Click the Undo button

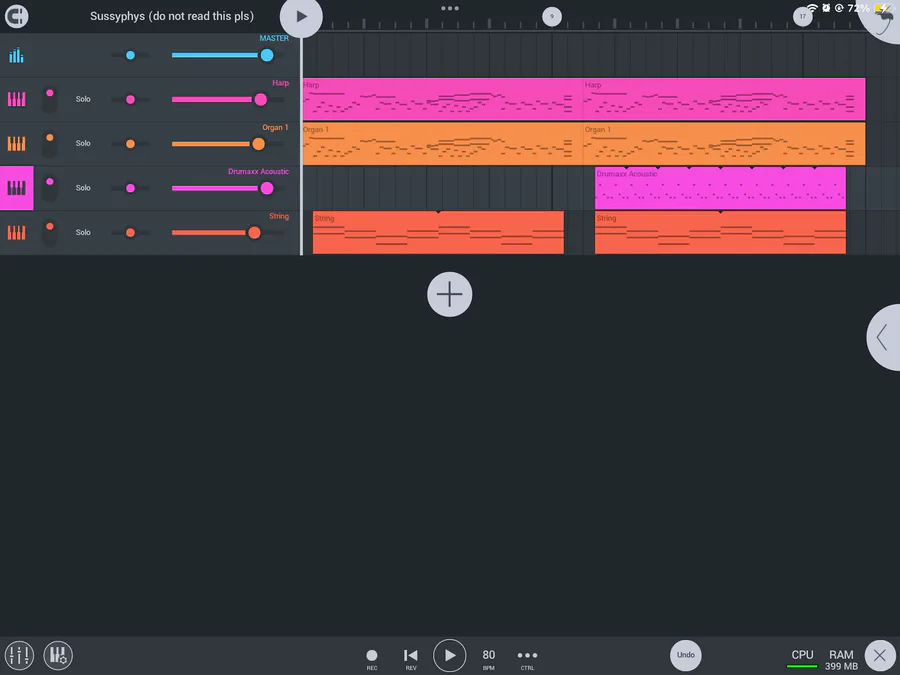pos(685,655)
